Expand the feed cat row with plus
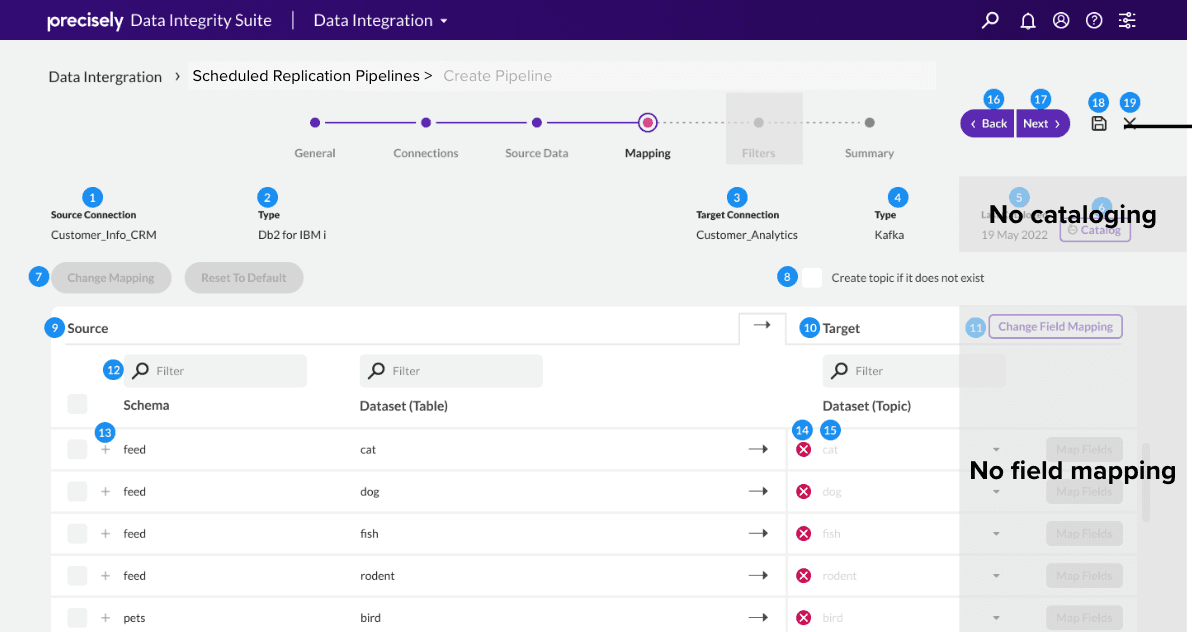The image size is (1192, 632). point(106,449)
